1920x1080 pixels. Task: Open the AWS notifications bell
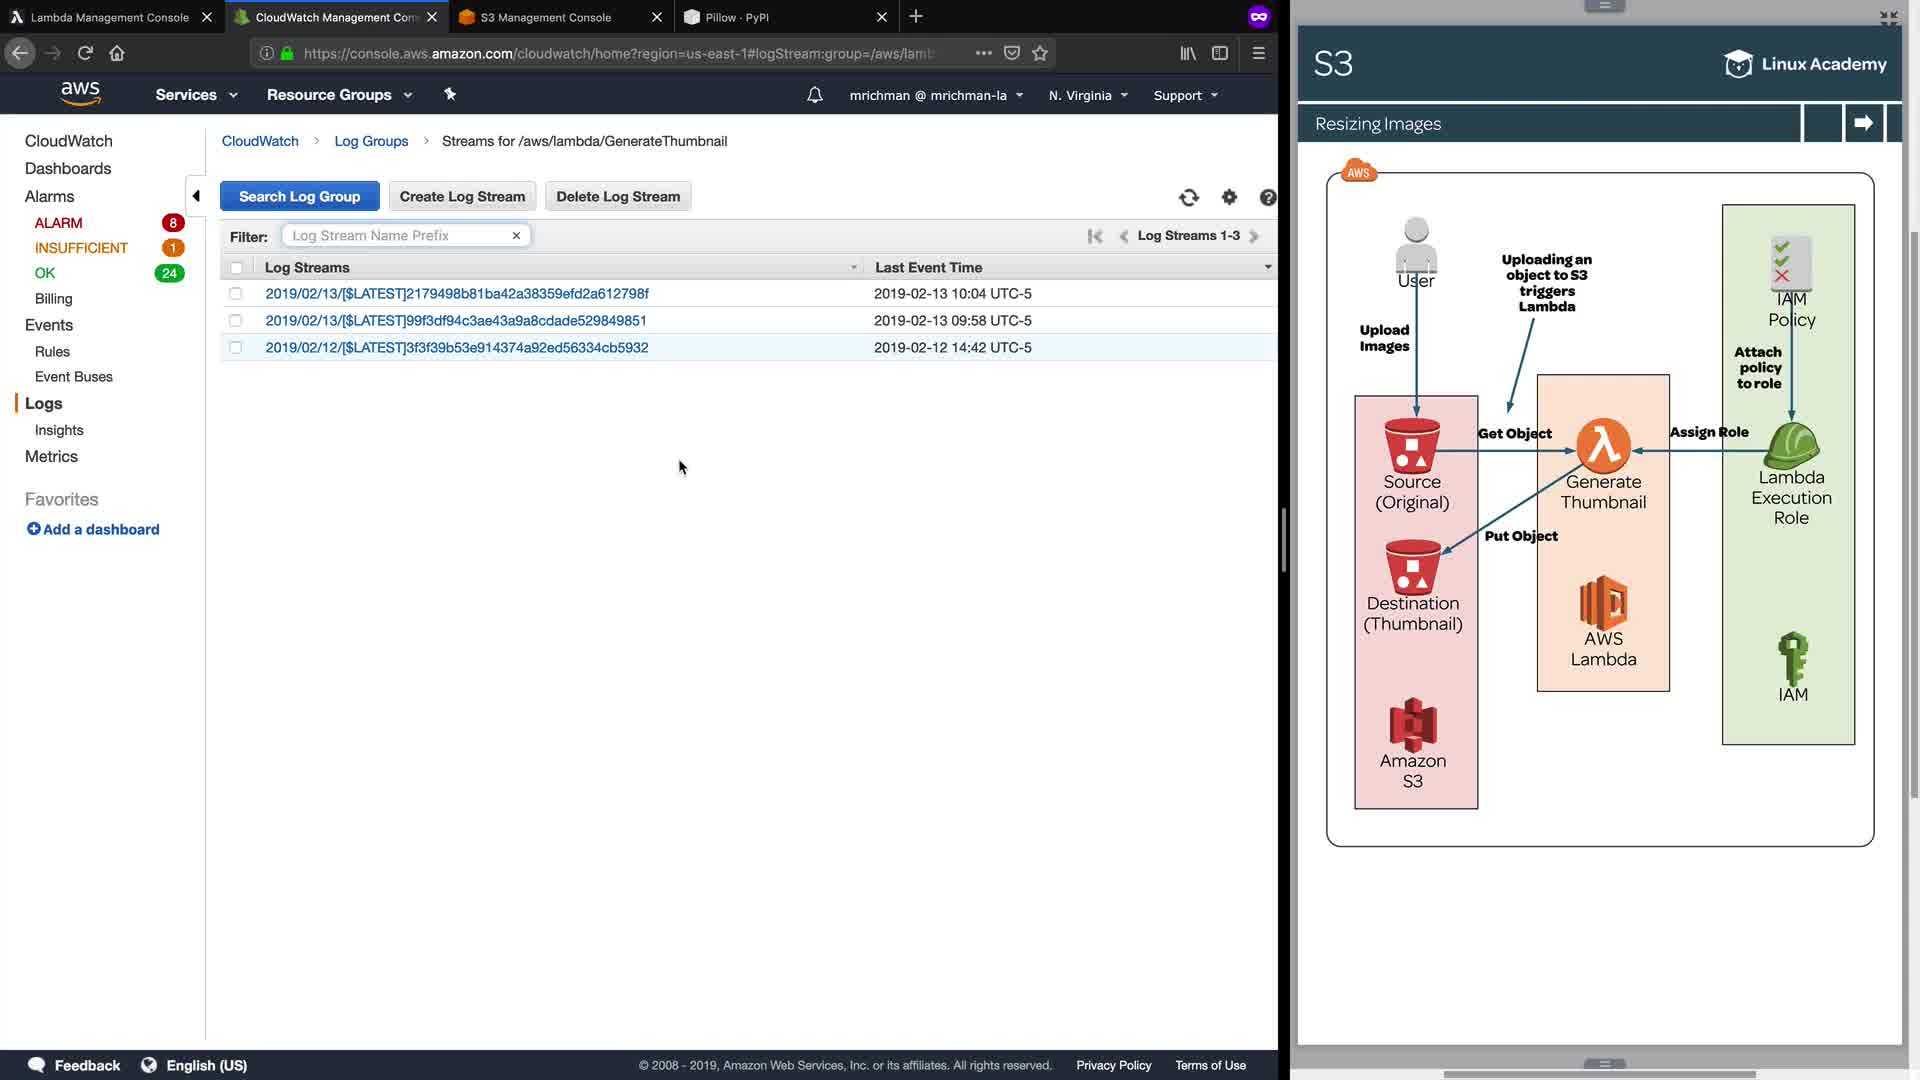click(x=814, y=95)
